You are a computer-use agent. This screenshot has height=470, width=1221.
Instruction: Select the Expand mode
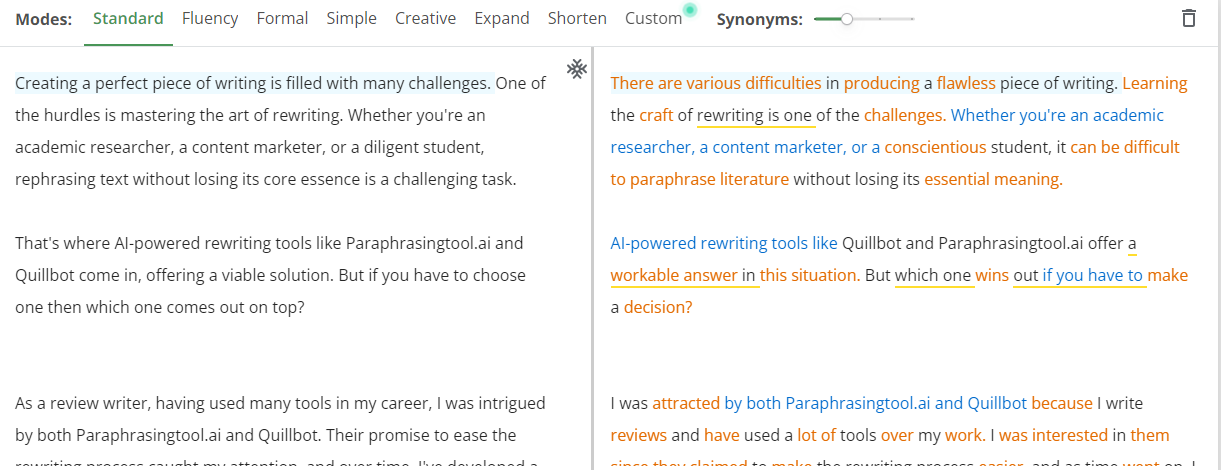(502, 18)
